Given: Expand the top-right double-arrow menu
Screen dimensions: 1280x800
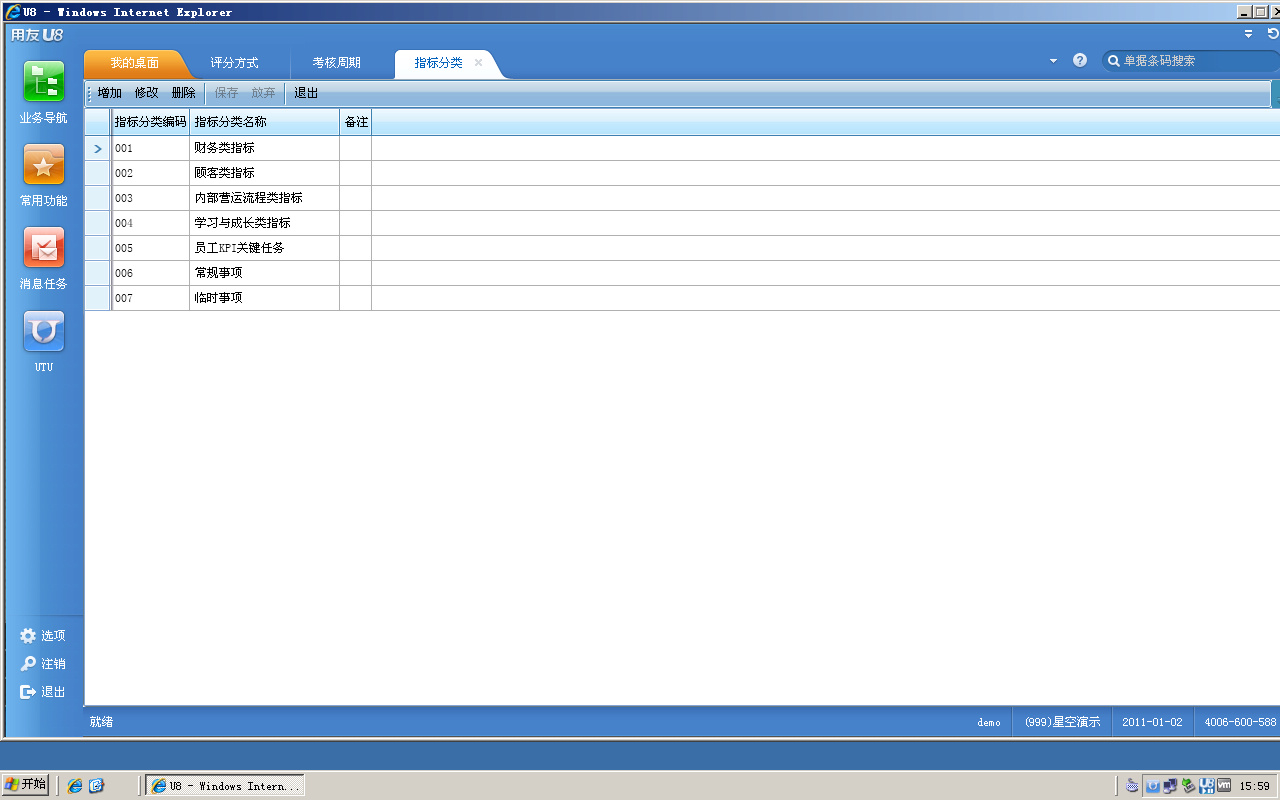Looking at the screenshot, I should [1248, 34].
